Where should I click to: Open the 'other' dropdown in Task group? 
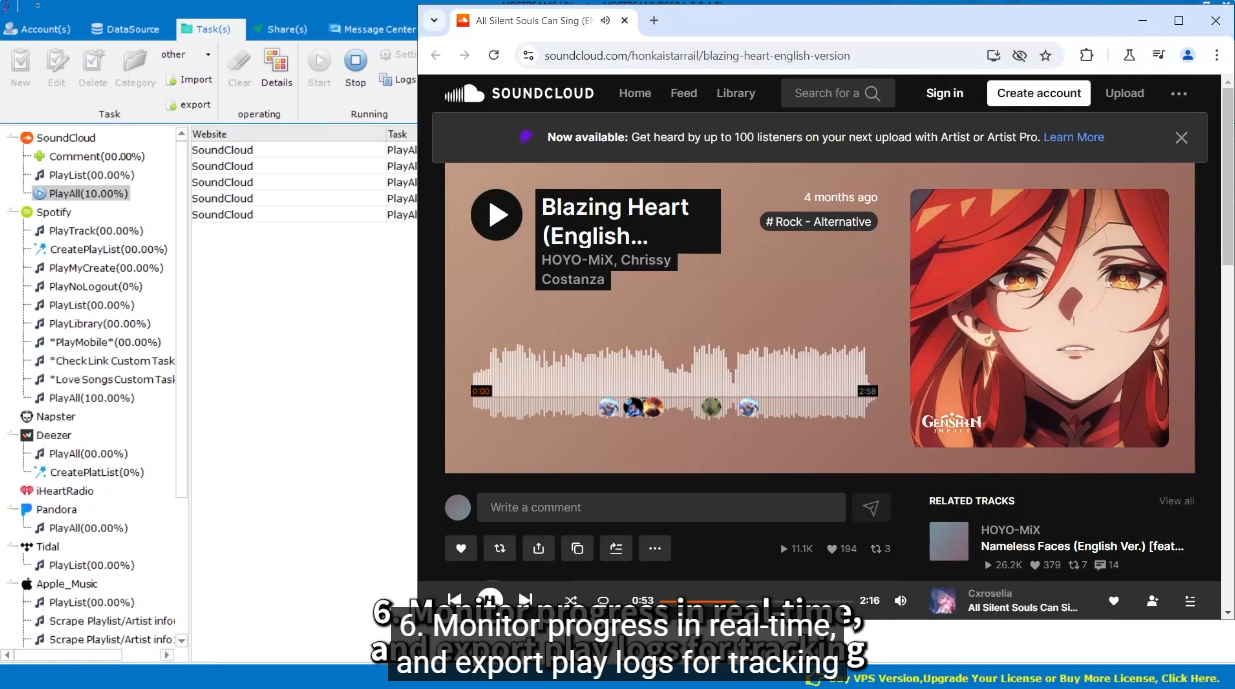tap(187, 55)
